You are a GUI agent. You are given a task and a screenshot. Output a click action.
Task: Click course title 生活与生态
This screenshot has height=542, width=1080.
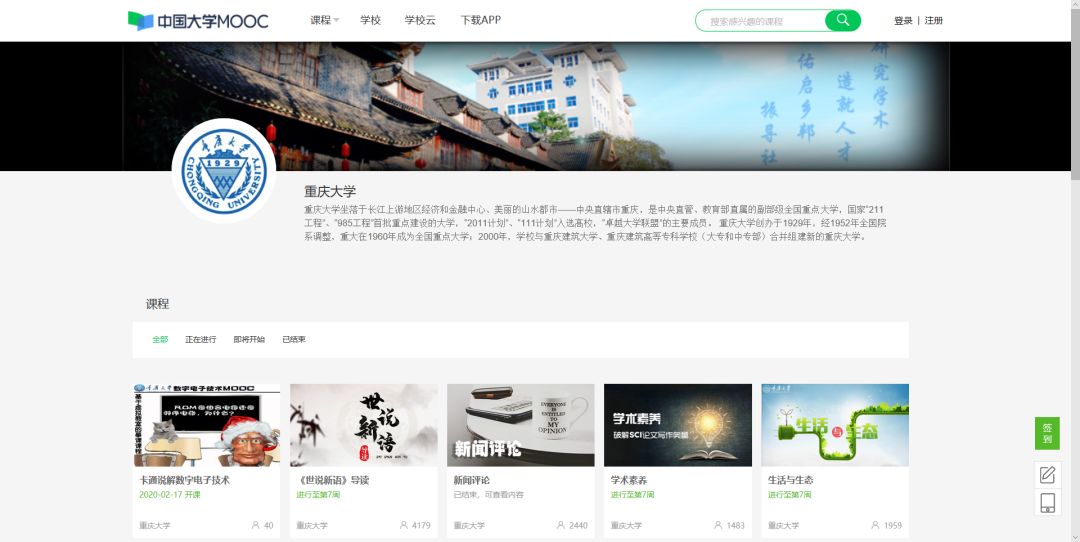[791, 480]
